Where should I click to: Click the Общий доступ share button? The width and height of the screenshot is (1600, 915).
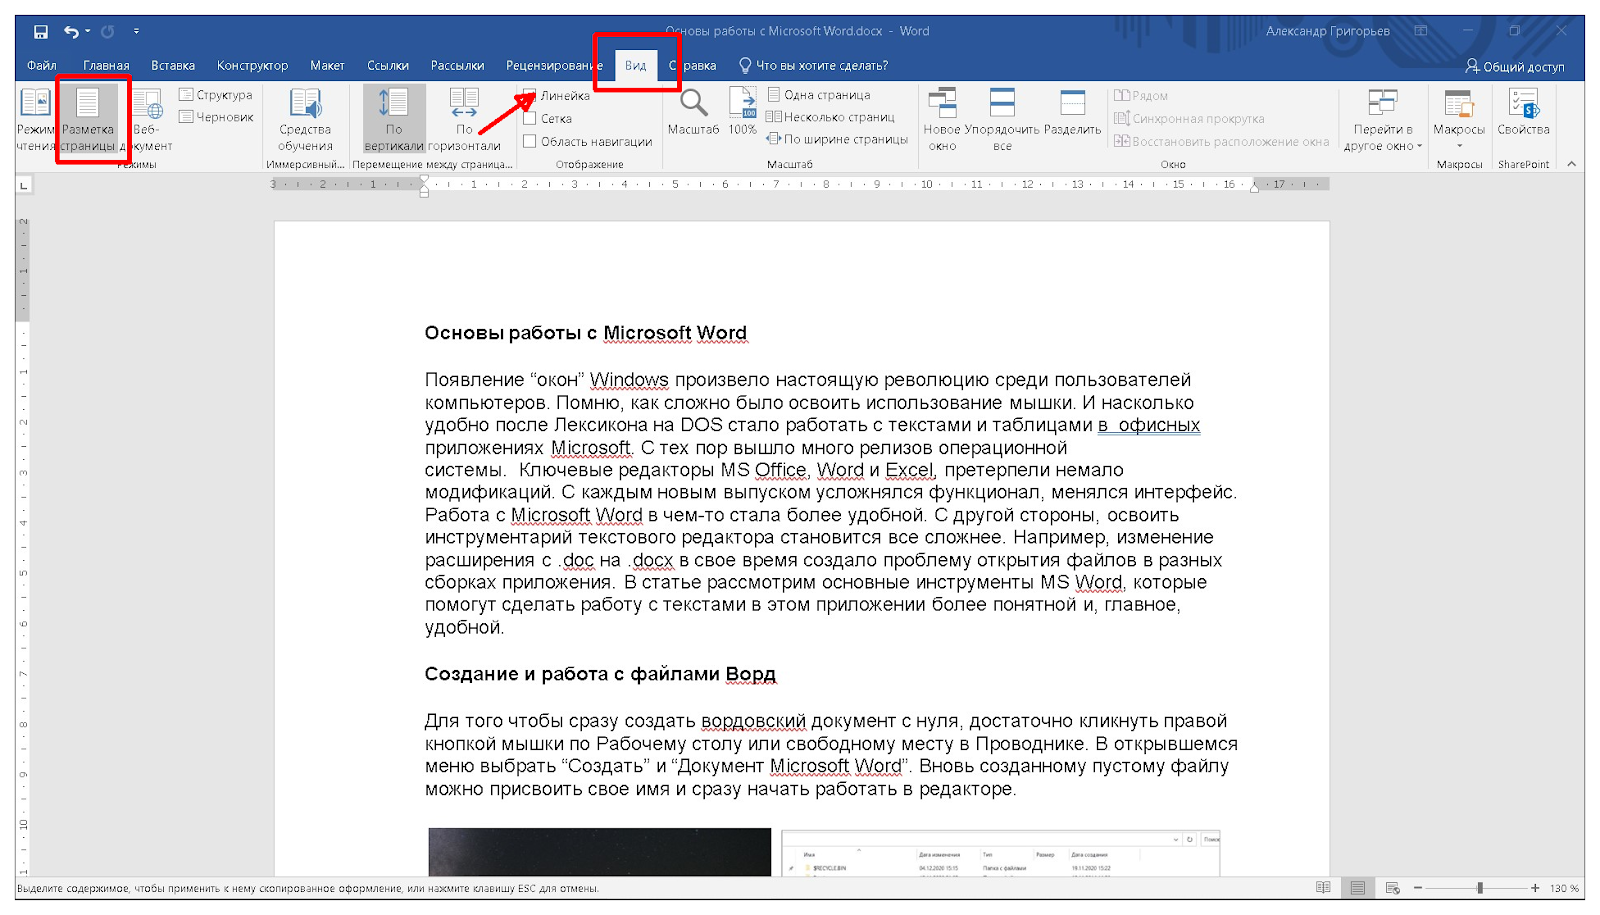click(1515, 67)
